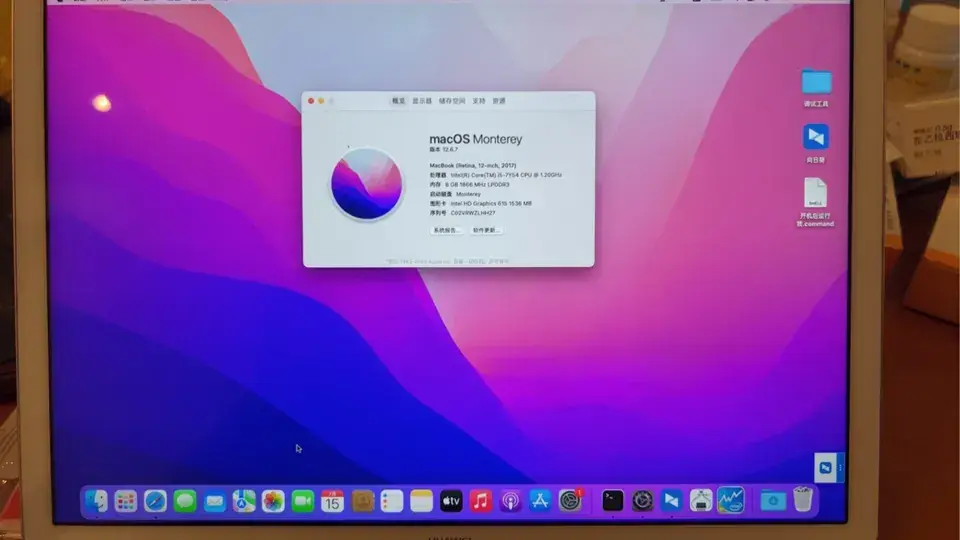Open Calendar showing 15 in dock
The height and width of the screenshot is (540, 960).
(332, 501)
